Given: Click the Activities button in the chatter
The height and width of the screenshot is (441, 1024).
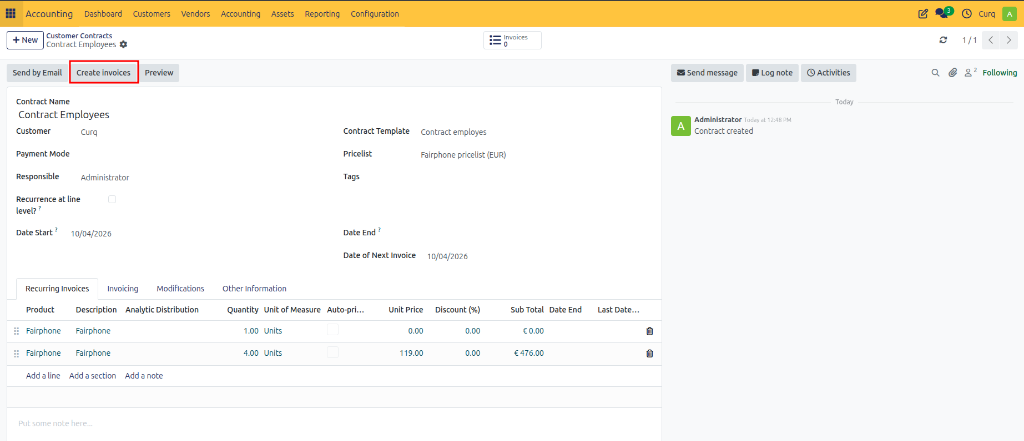Looking at the screenshot, I should pyautogui.click(x=828, y=73).
